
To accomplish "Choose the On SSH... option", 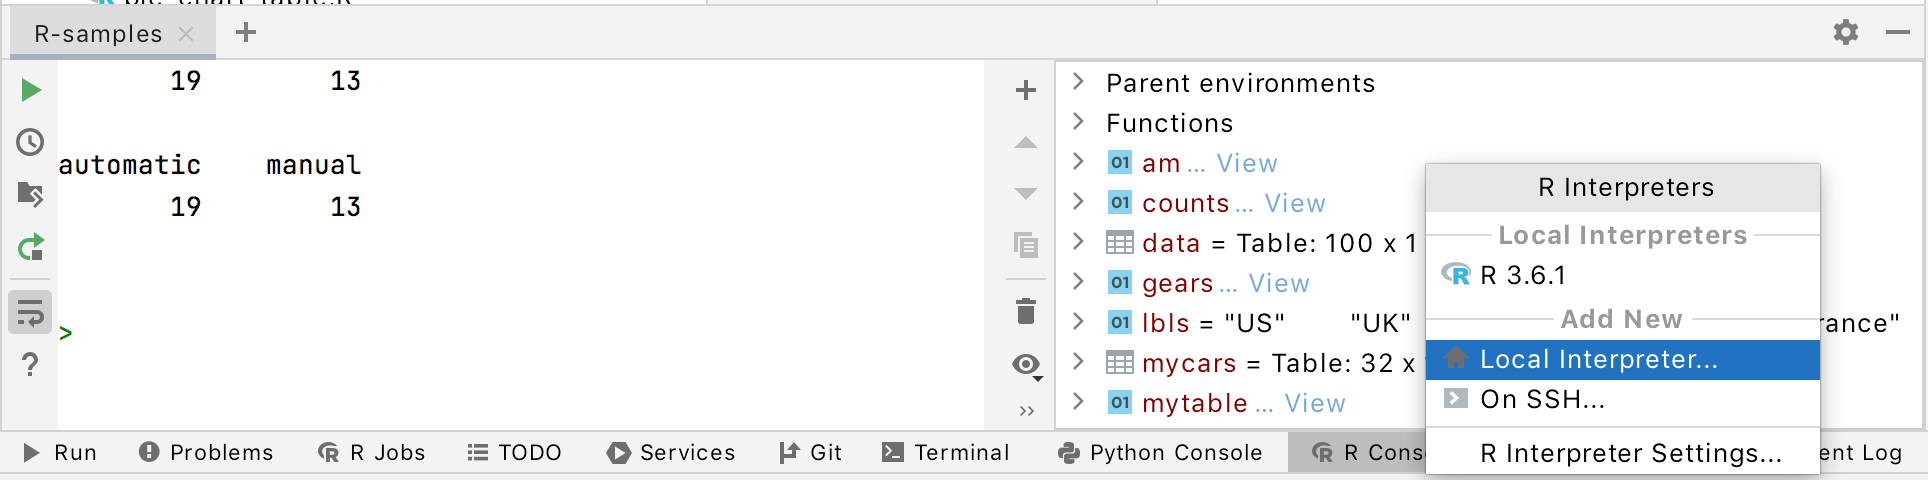I will (x=1542, y=400).
